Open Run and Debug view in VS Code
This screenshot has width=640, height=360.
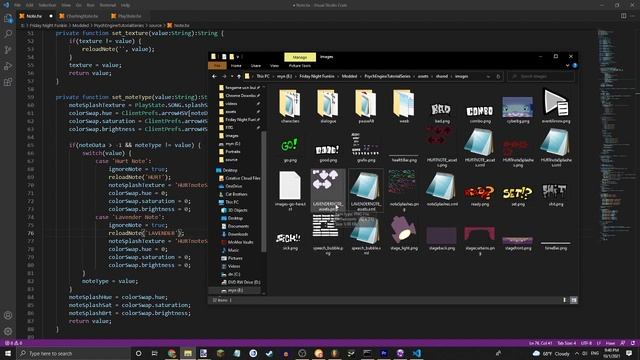[8, 66]
